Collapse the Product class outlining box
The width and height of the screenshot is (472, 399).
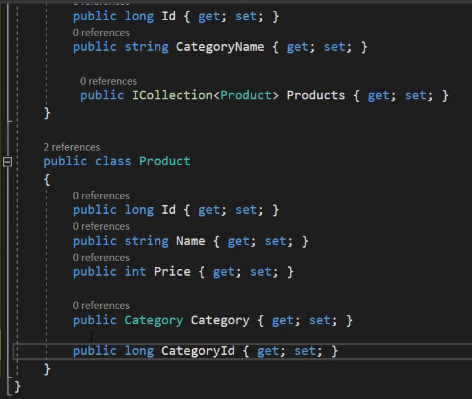point(7,162)
